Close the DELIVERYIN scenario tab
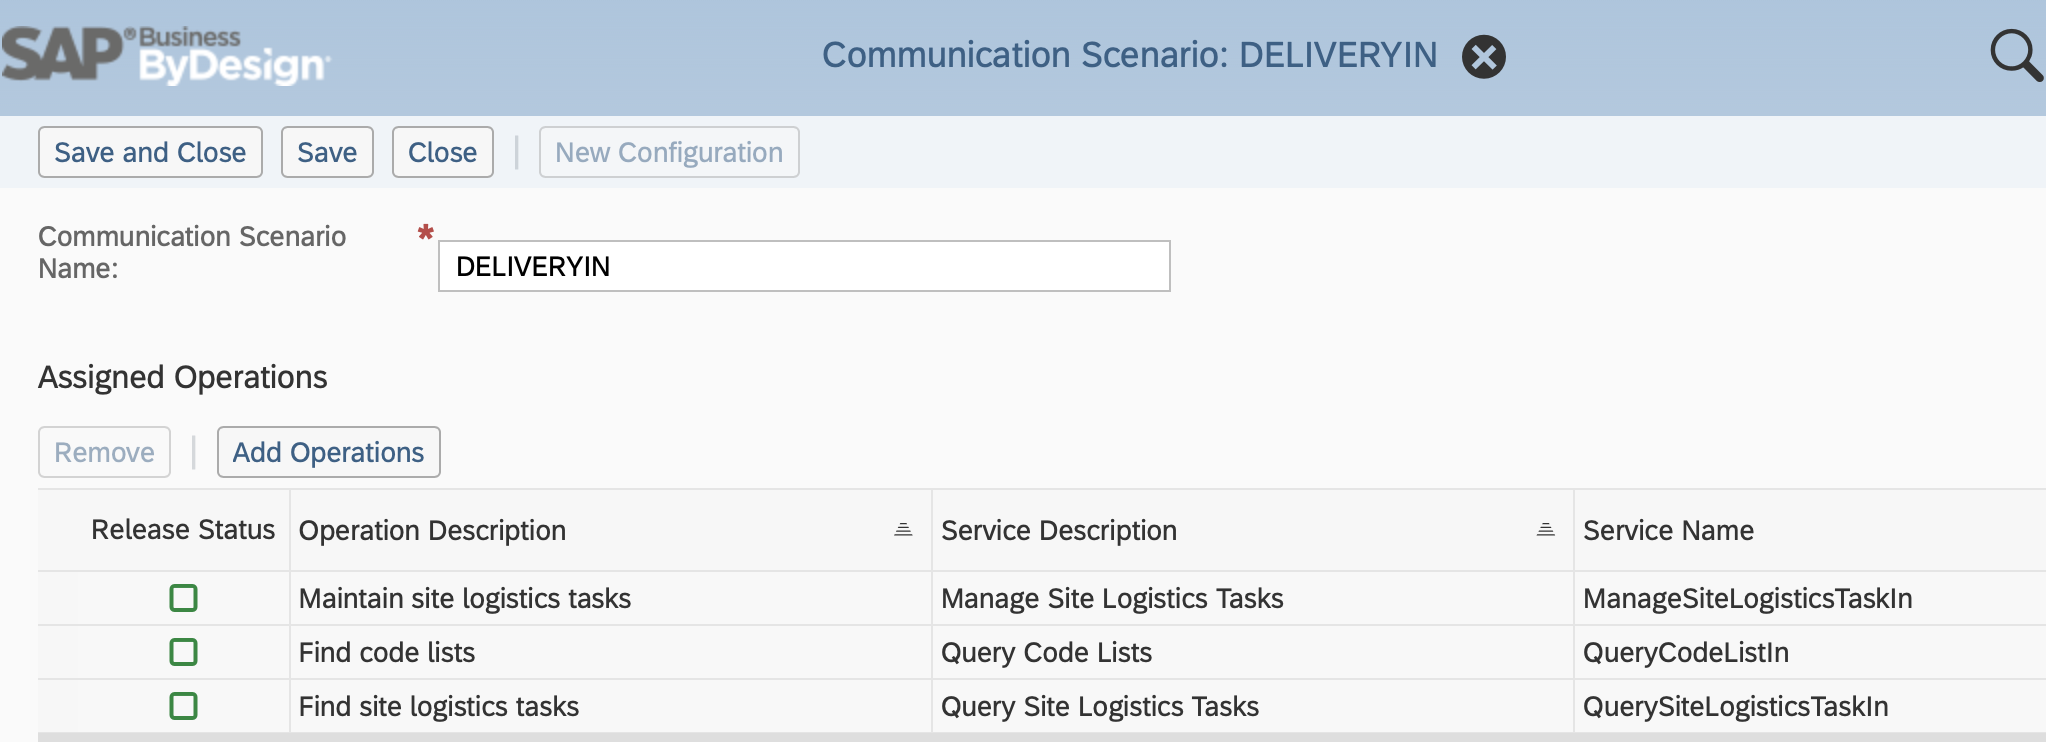This screenshot has height=742, width=2046. 1484,56
